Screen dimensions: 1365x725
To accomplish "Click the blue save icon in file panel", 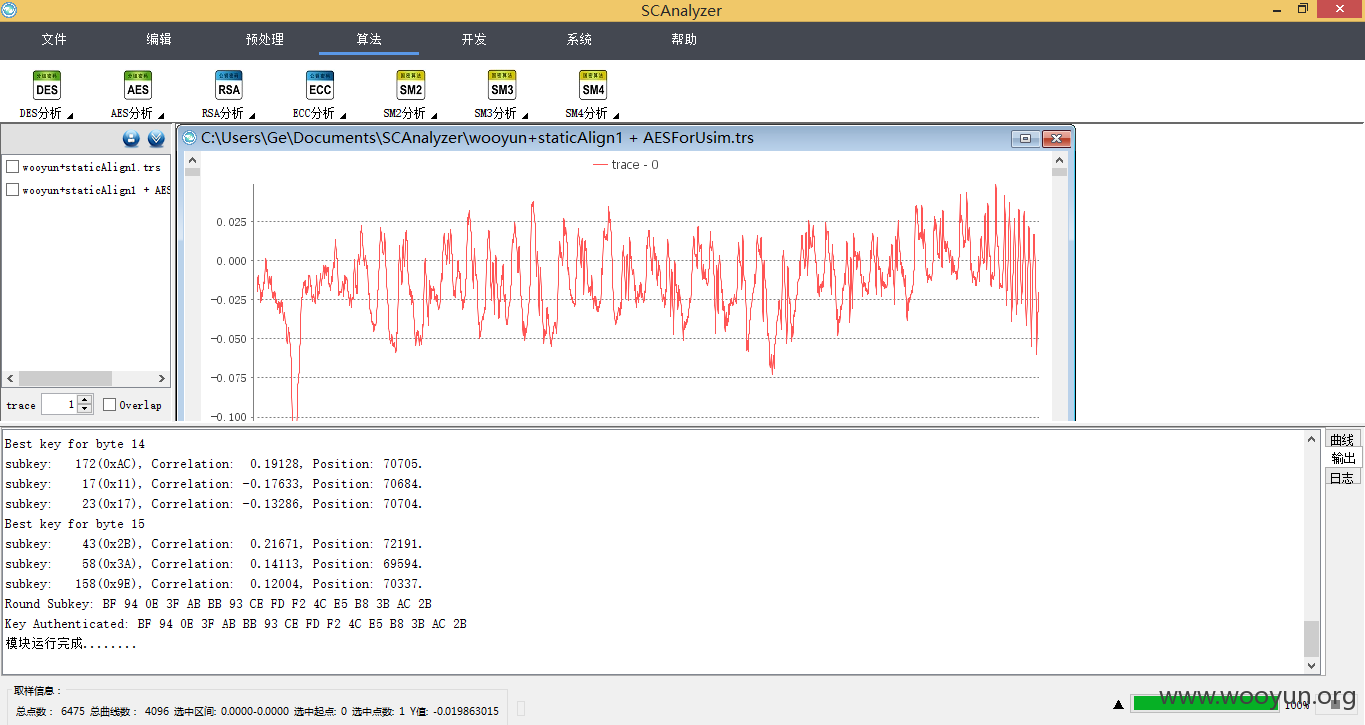I will 131,139.
